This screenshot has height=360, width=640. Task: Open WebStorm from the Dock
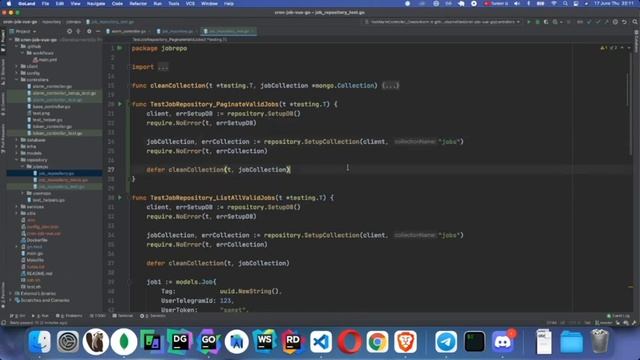[x=264, y=341]
